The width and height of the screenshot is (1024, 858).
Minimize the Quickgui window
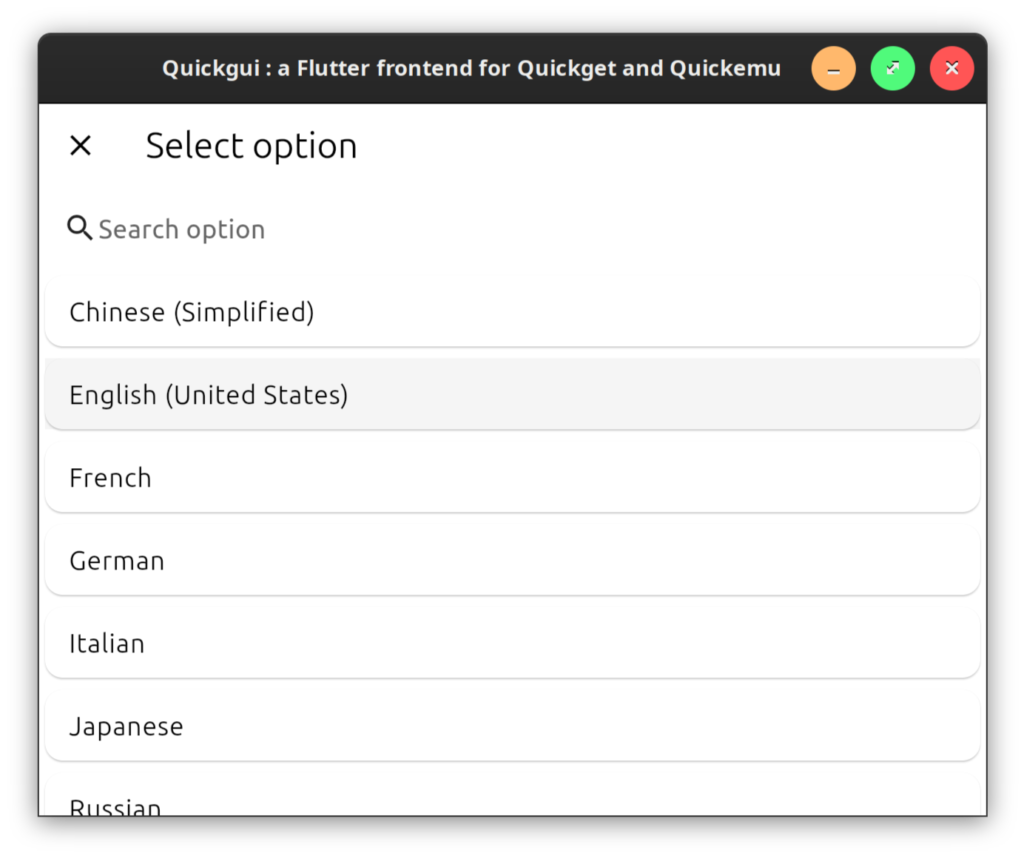click(x=833, y=69)
